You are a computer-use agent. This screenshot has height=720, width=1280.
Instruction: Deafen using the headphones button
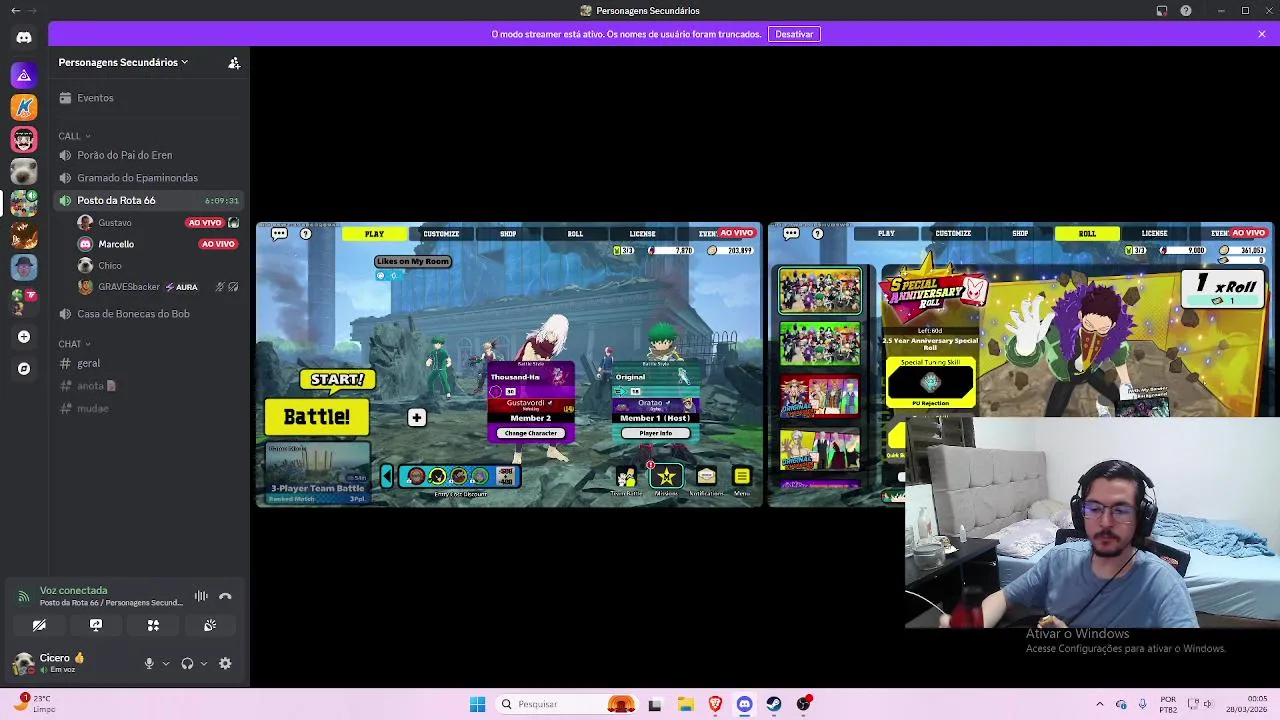(187, 663)
